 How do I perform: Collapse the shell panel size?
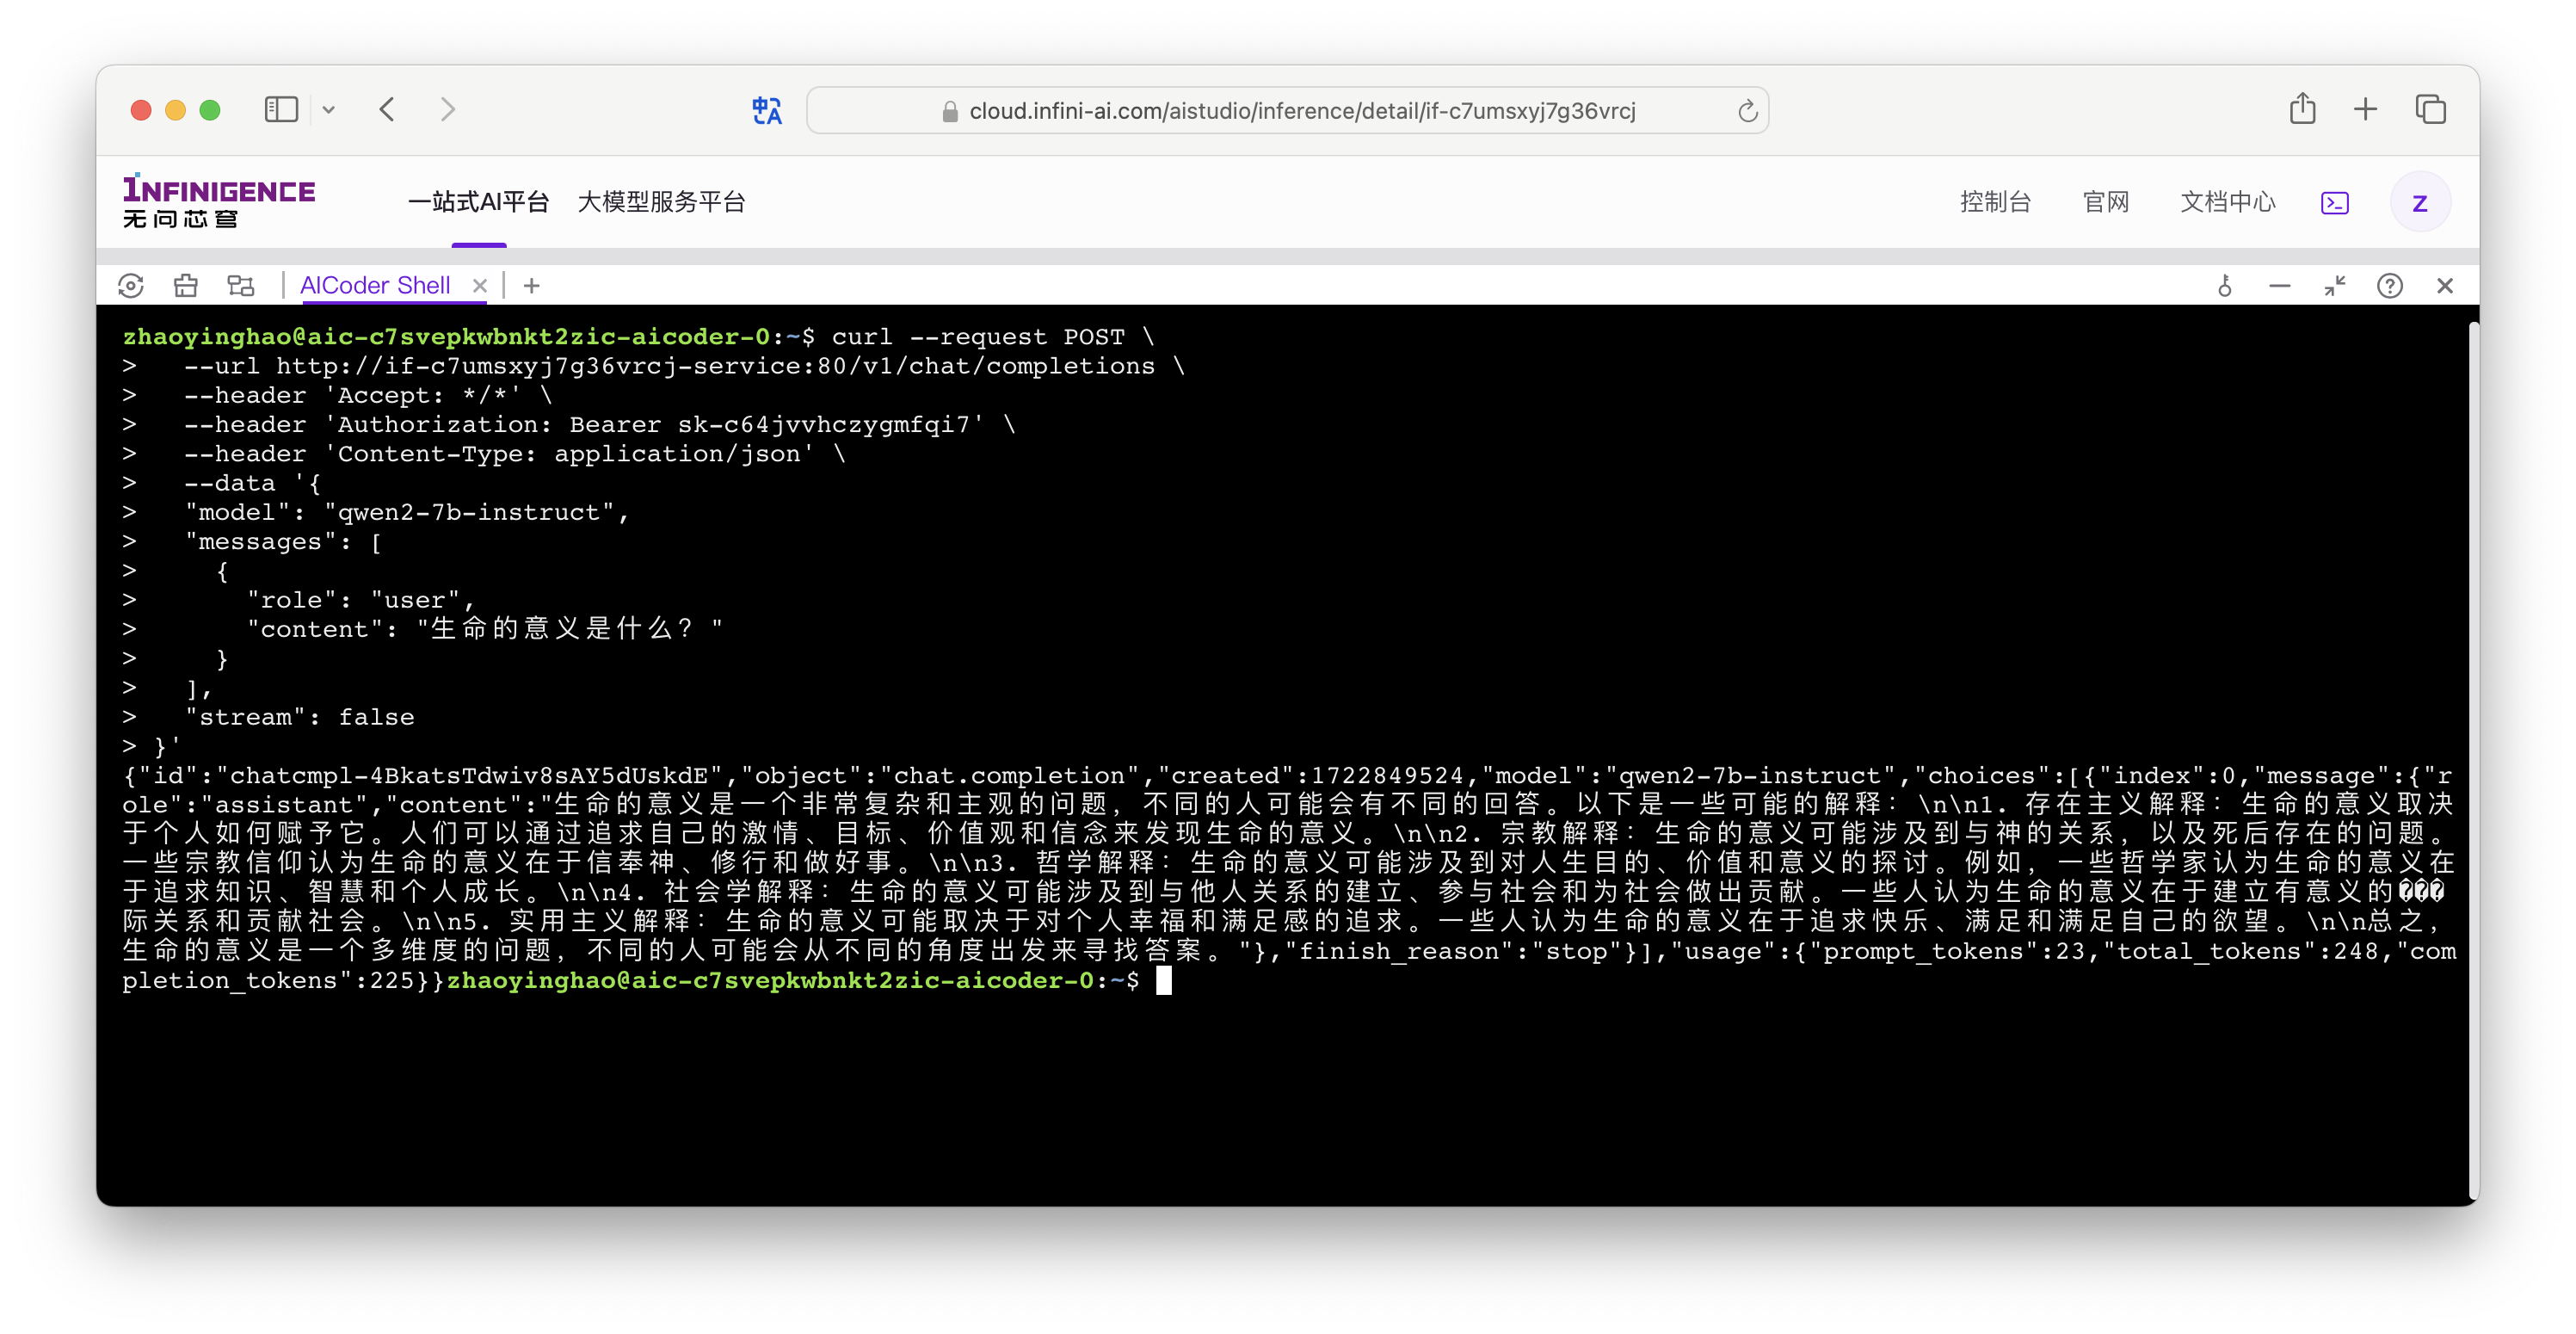2334,286
